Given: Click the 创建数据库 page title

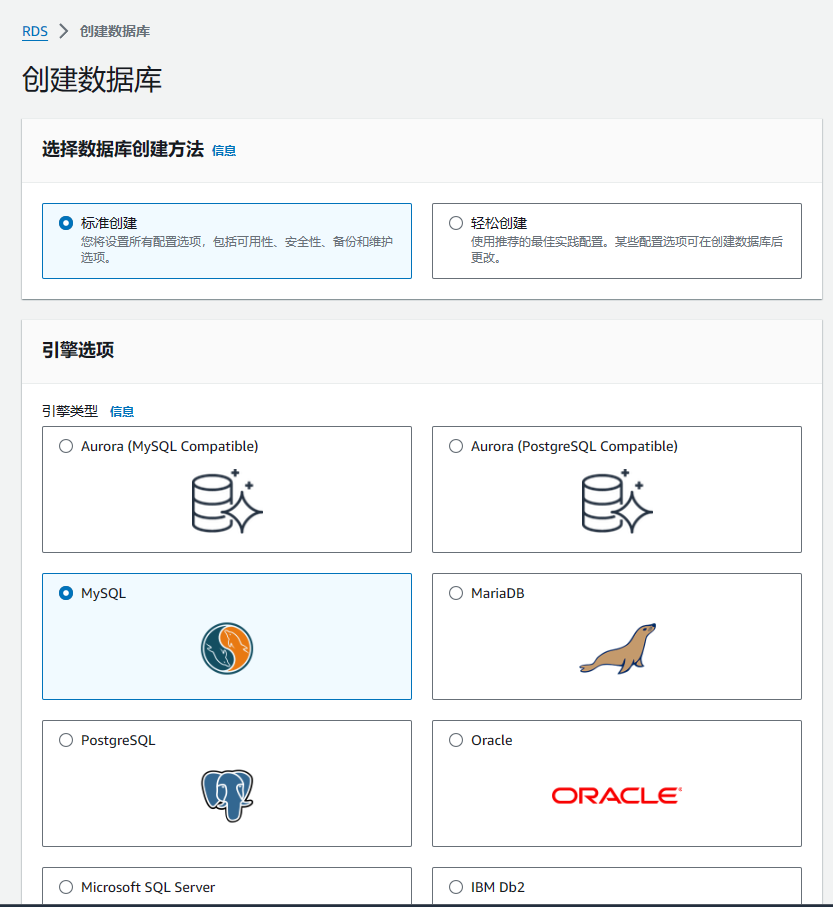Looking at the screenshot, I should click(92, 79).
